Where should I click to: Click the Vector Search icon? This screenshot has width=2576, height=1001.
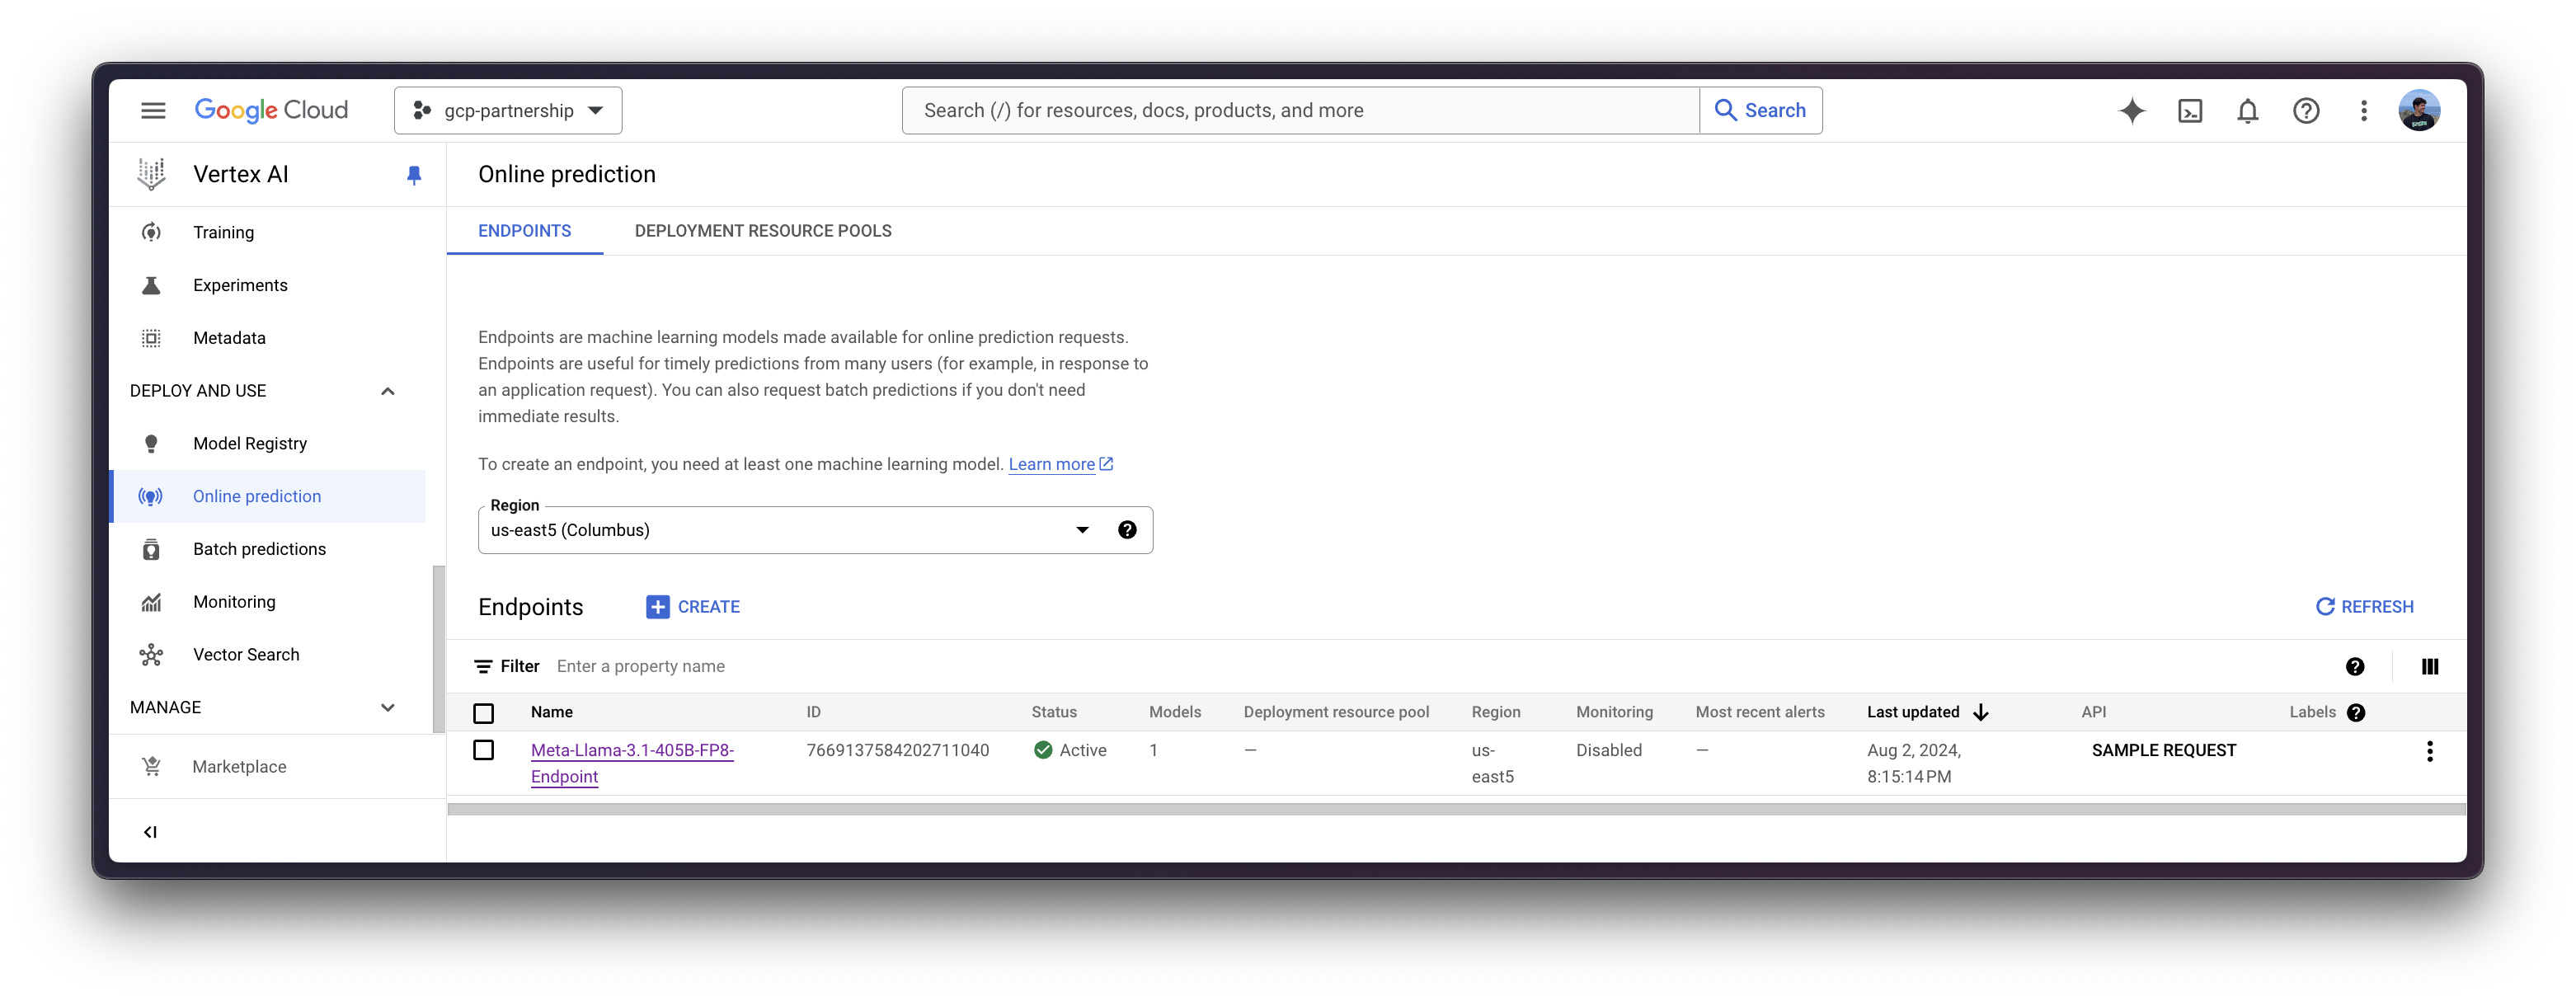coord(149,654)
